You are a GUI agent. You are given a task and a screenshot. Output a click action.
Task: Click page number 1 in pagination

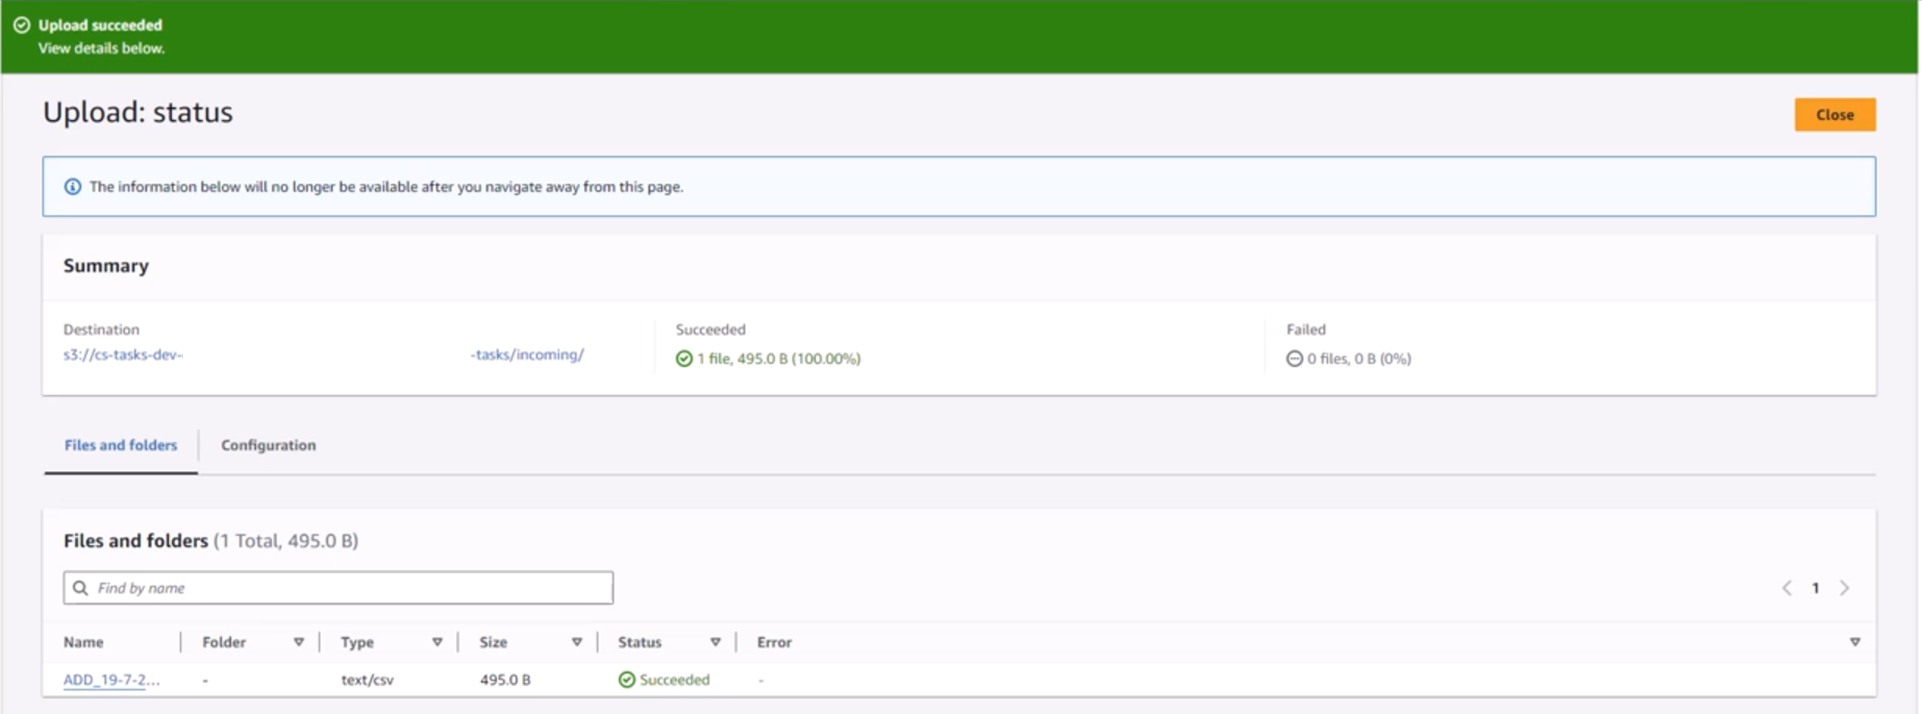[1815, 588]
